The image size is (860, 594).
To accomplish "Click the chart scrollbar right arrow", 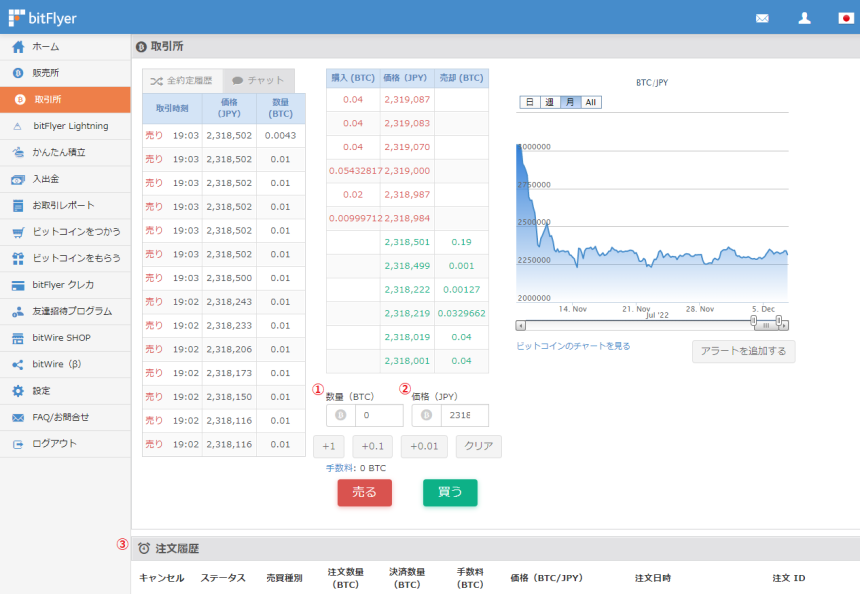I will (784, 326).
